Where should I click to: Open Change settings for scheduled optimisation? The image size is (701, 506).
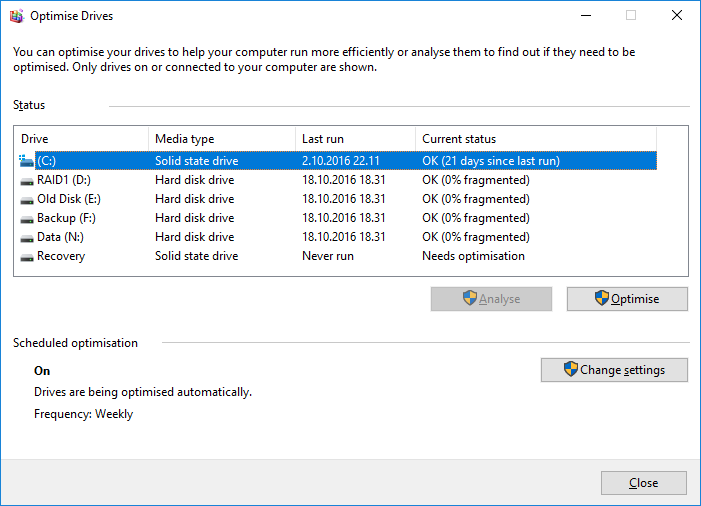(614, 370)
